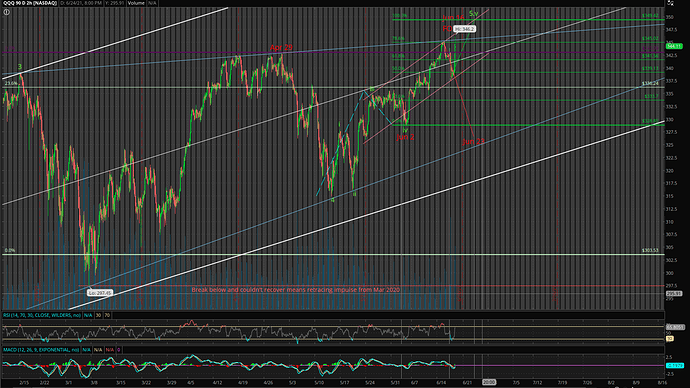Screen dimensions: 690x388
Task: Click the Lo: 297.45 price bubble
Action: point(100,293)
